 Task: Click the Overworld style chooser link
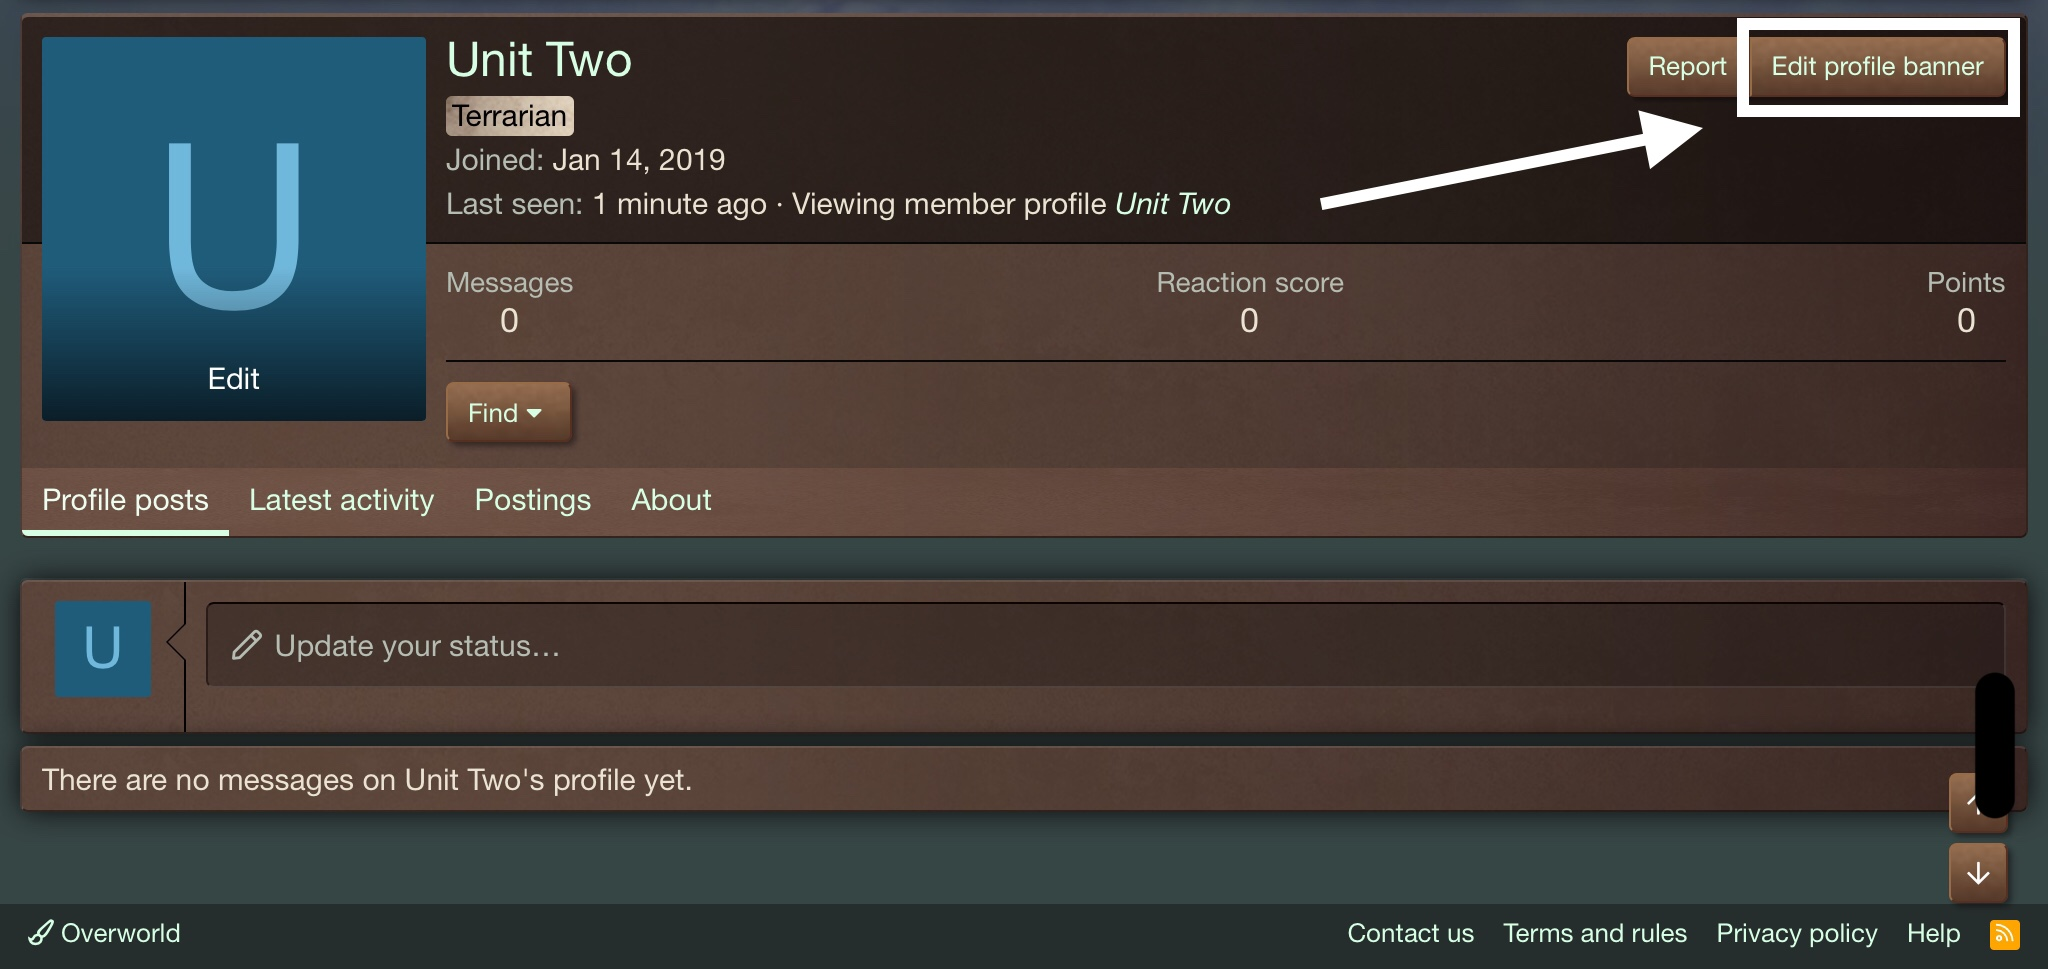105,933
